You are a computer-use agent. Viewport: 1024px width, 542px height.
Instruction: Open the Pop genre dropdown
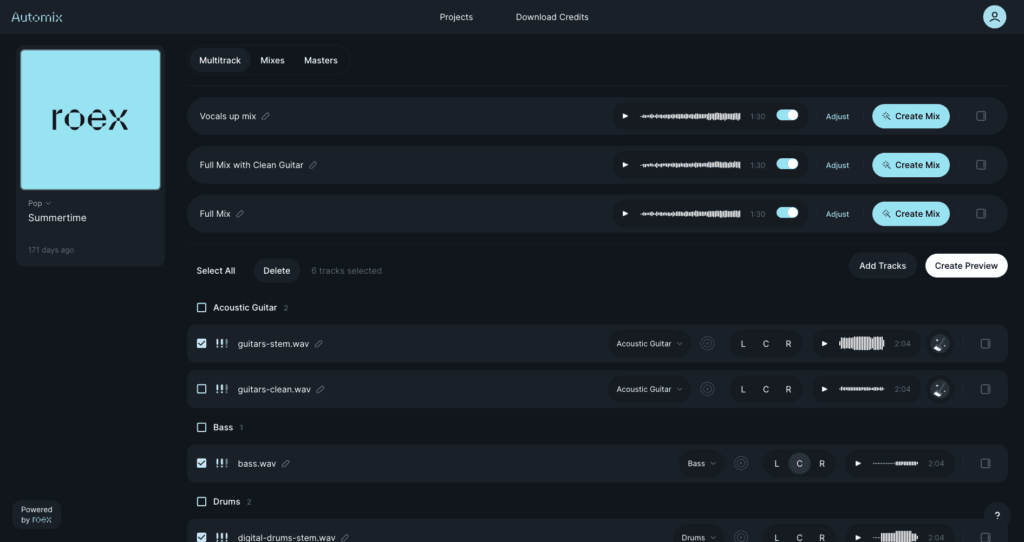coord(40,204)
